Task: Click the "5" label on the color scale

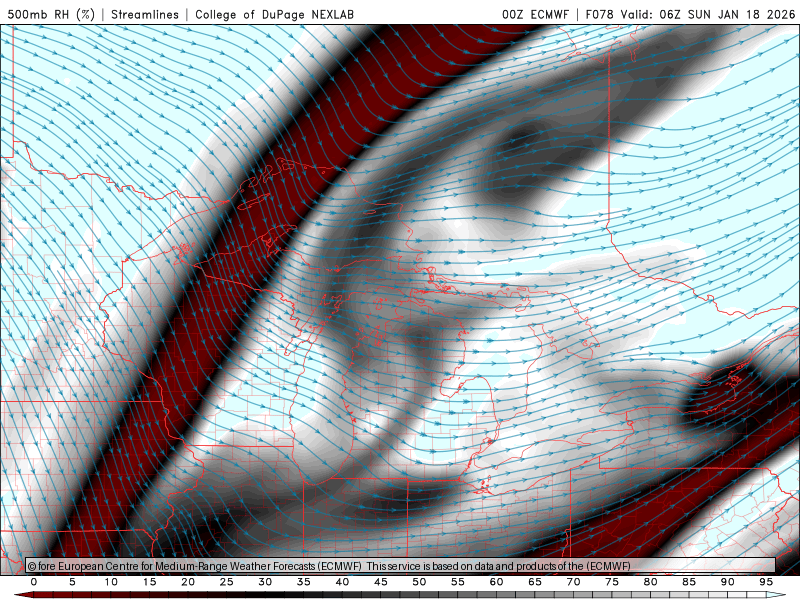Action: tap(72, 582)
